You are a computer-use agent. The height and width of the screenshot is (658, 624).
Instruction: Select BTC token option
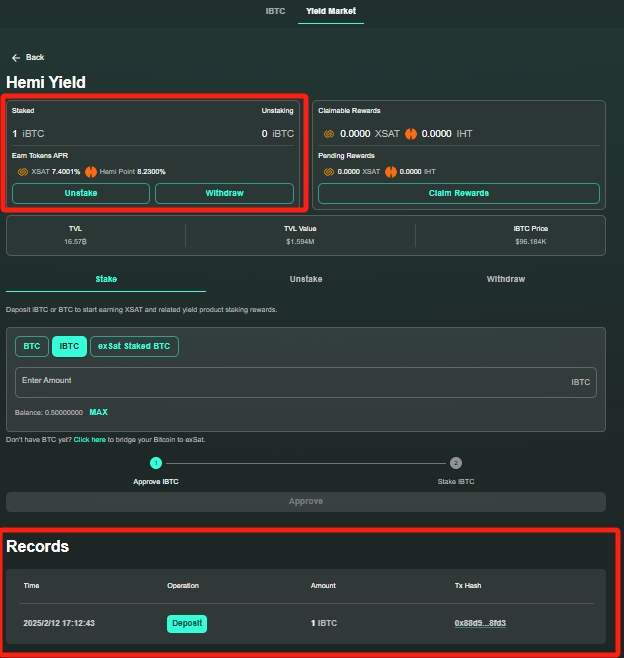click(32, 346)
